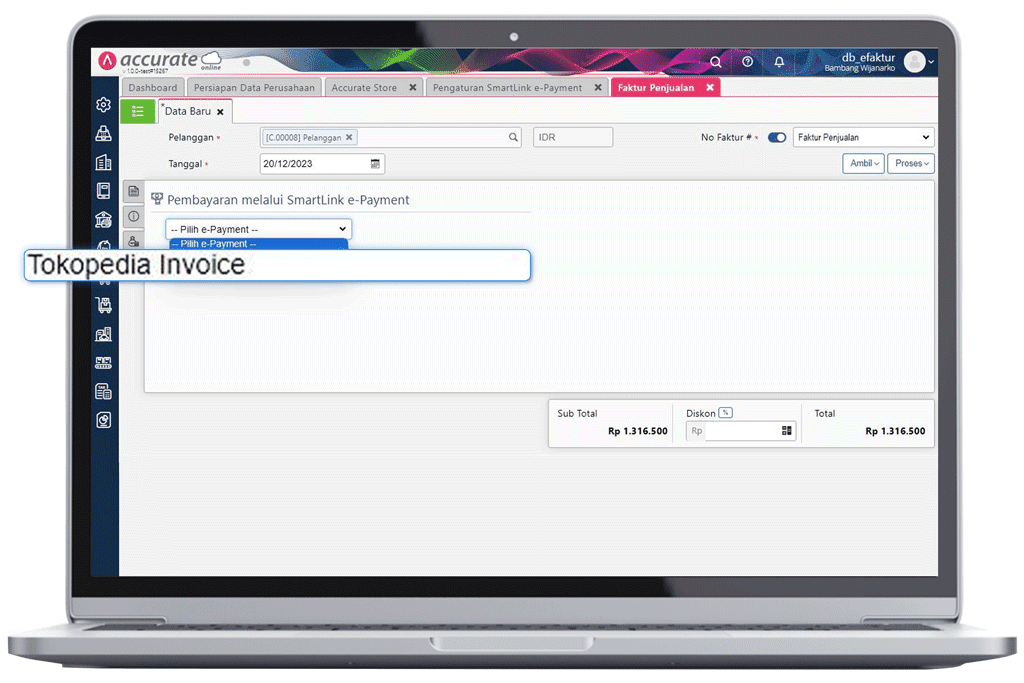Close the Faktur Penjualan tab

710,87
